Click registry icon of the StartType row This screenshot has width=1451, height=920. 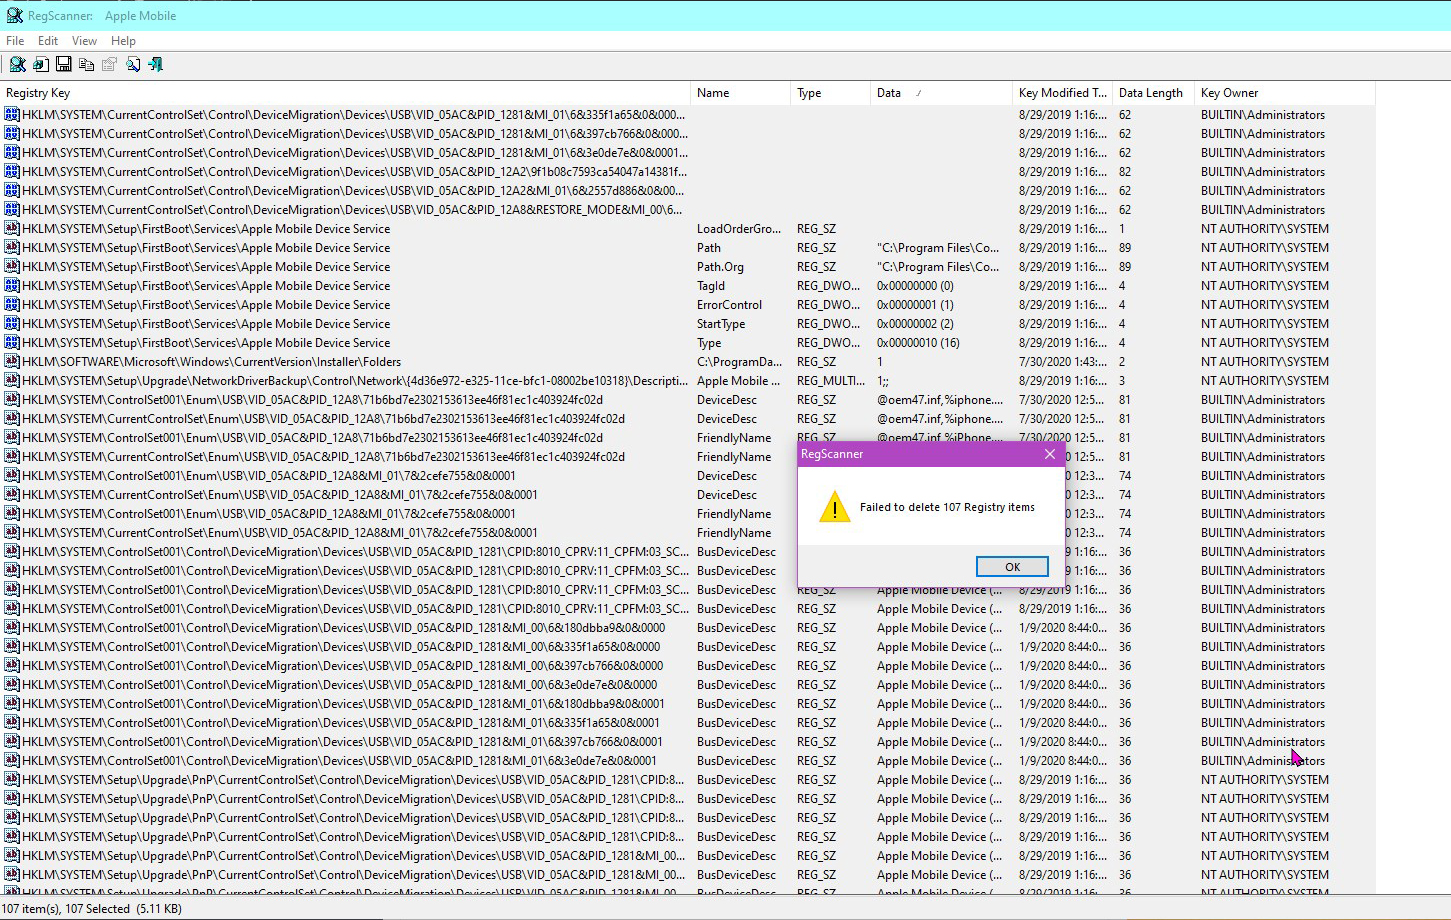tap(12, 324)
